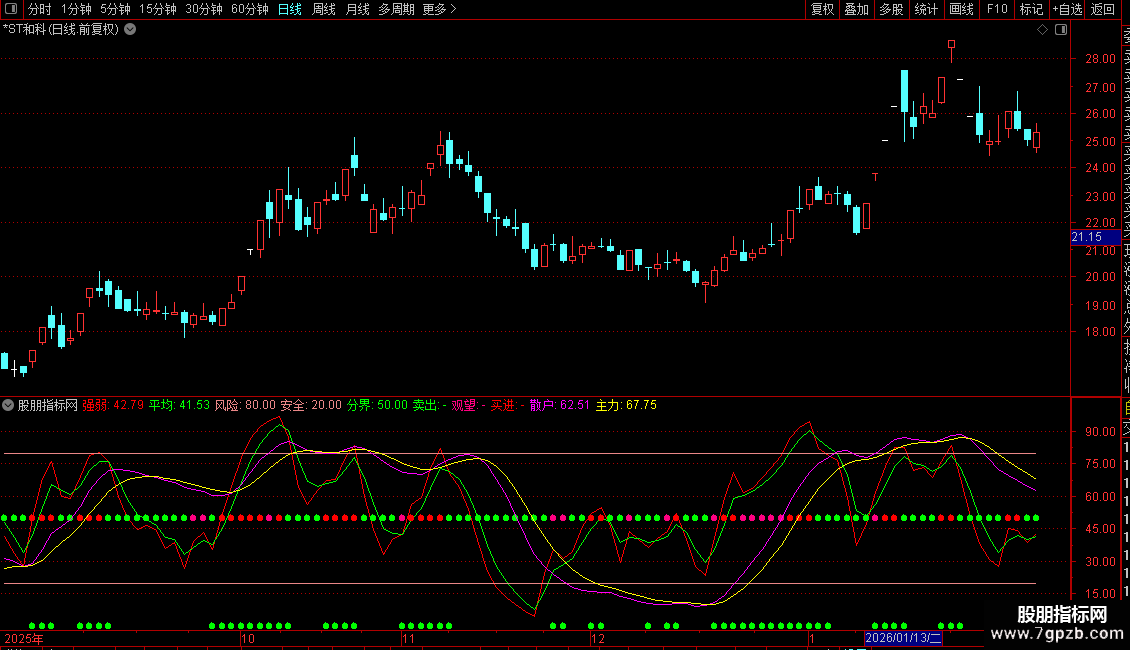Switch to the 60分钟 chart period

250,10
